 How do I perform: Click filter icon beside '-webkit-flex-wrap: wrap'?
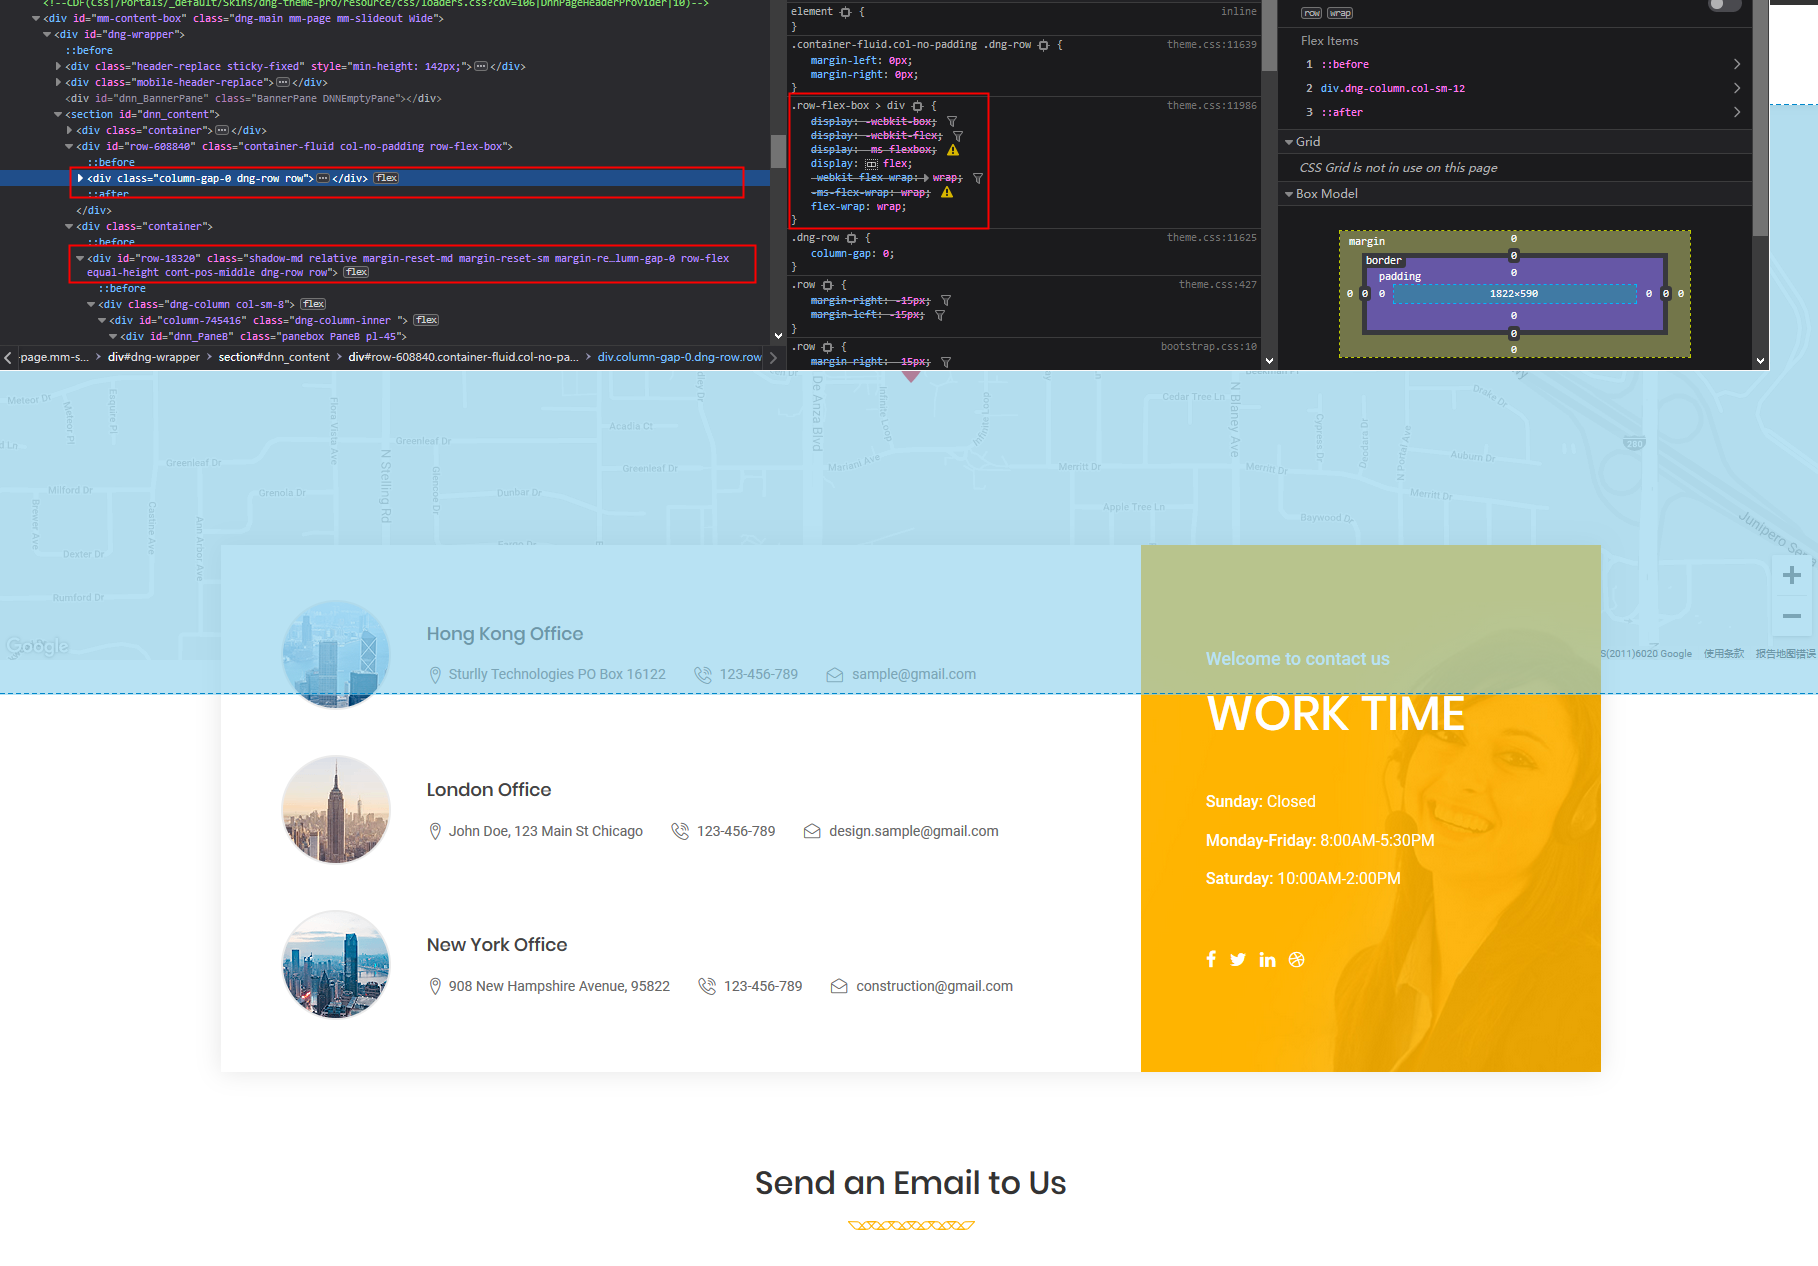[978, 178]
